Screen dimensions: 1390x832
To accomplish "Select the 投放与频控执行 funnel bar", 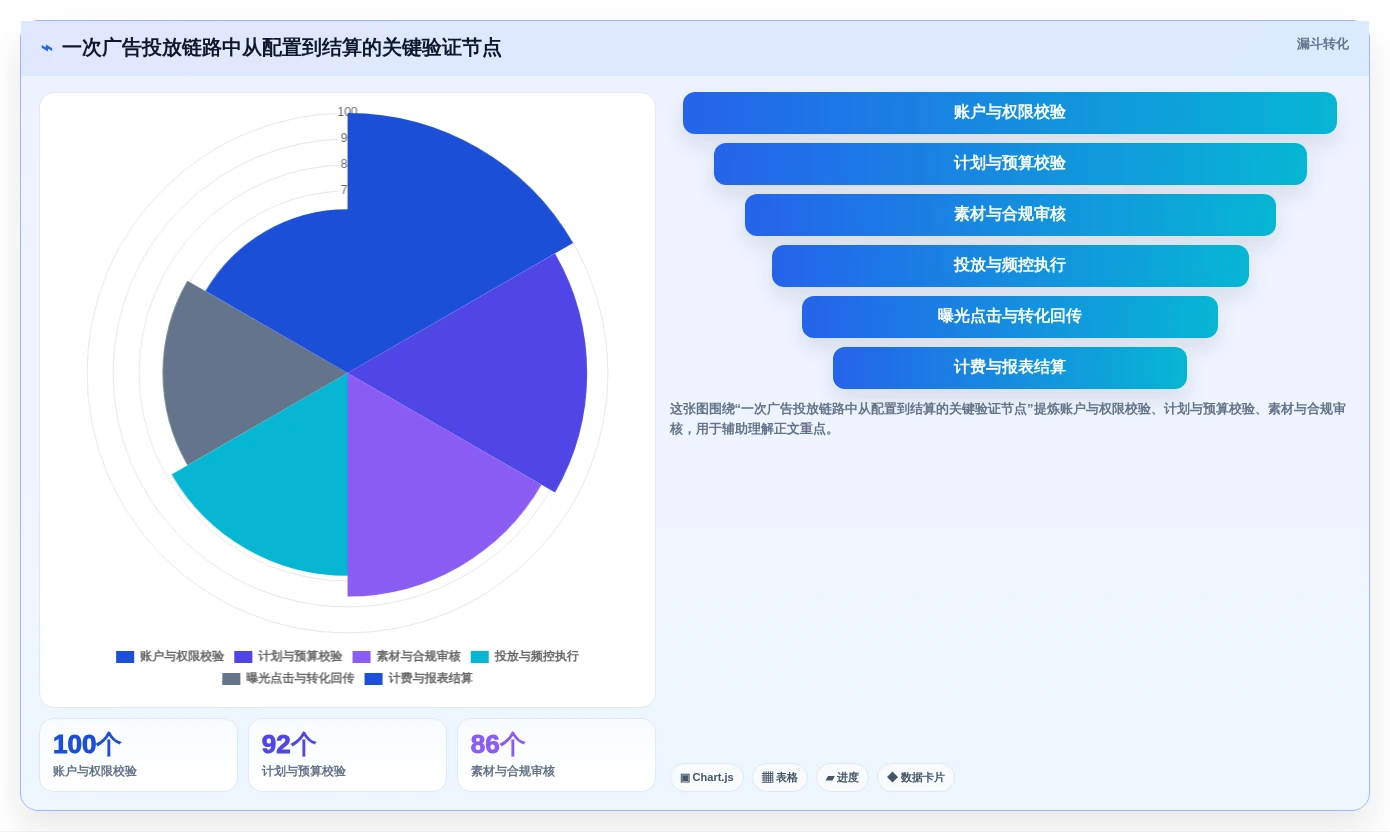I will pyautogui.click(x=1009, y=266).
